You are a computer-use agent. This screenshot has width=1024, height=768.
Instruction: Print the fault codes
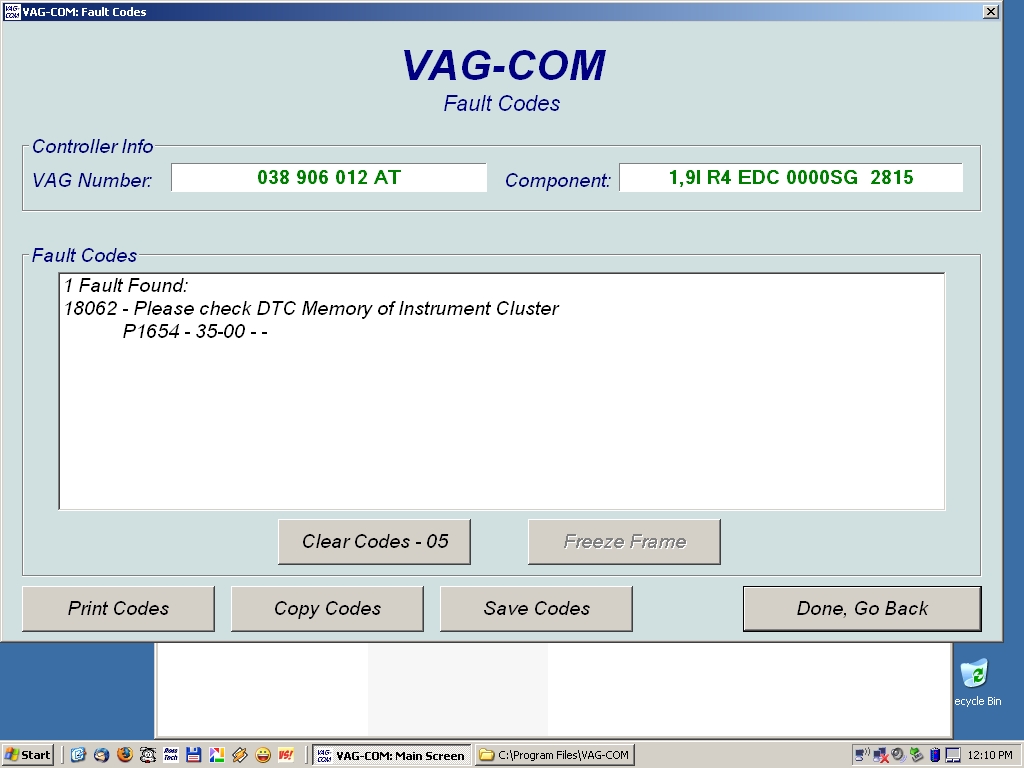pos(118,609)
